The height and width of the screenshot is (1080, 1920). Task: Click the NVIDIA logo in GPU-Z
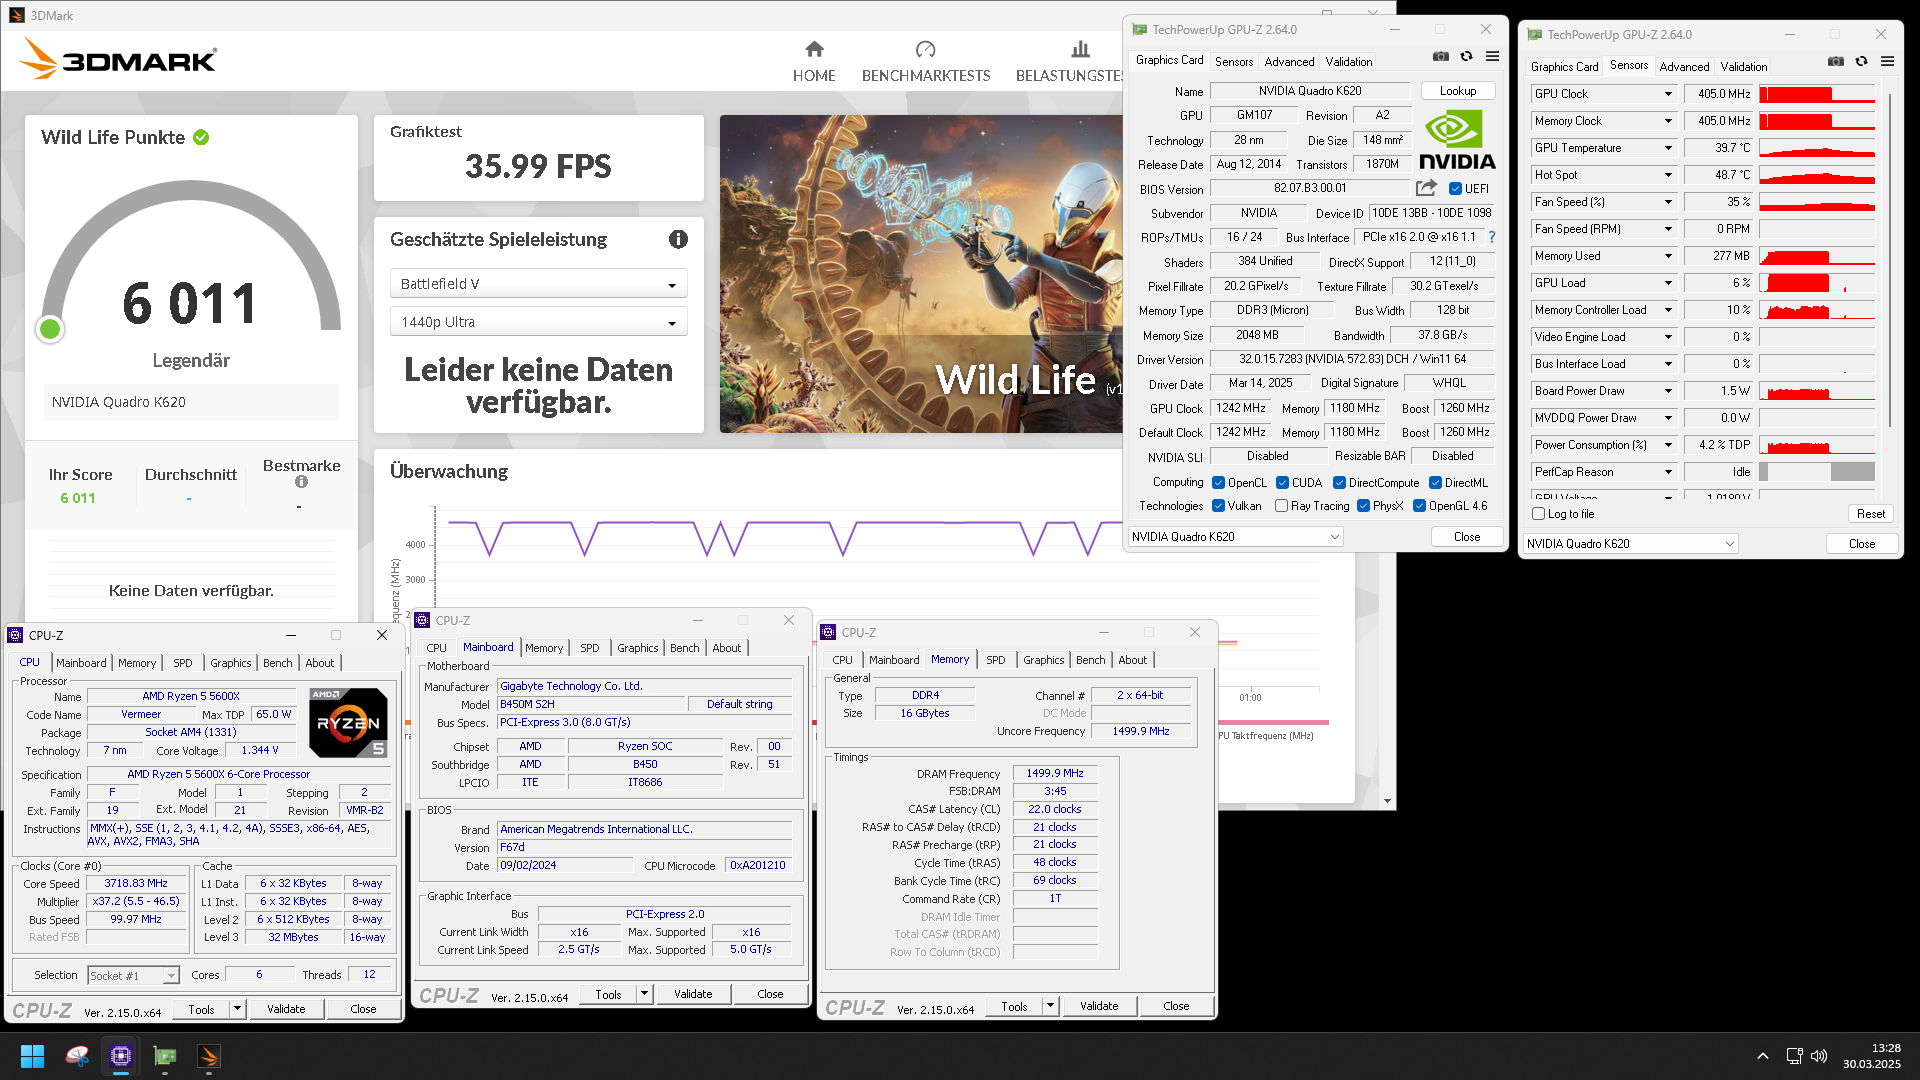[1457, 140]
